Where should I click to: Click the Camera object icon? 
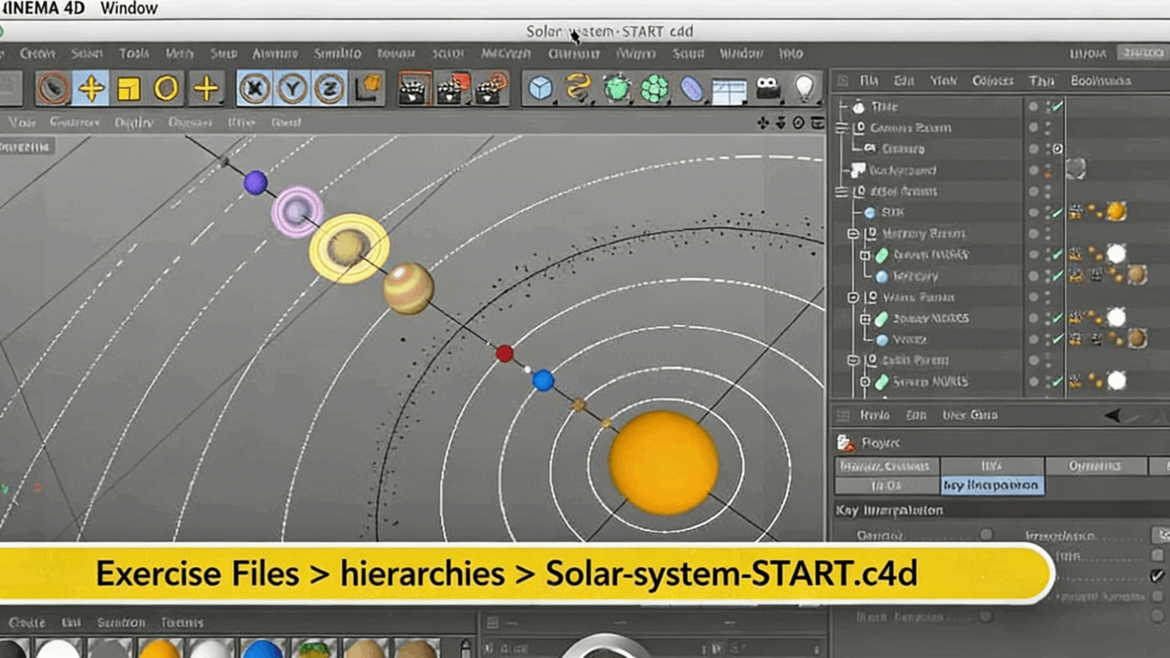click(x=767, y=89)
